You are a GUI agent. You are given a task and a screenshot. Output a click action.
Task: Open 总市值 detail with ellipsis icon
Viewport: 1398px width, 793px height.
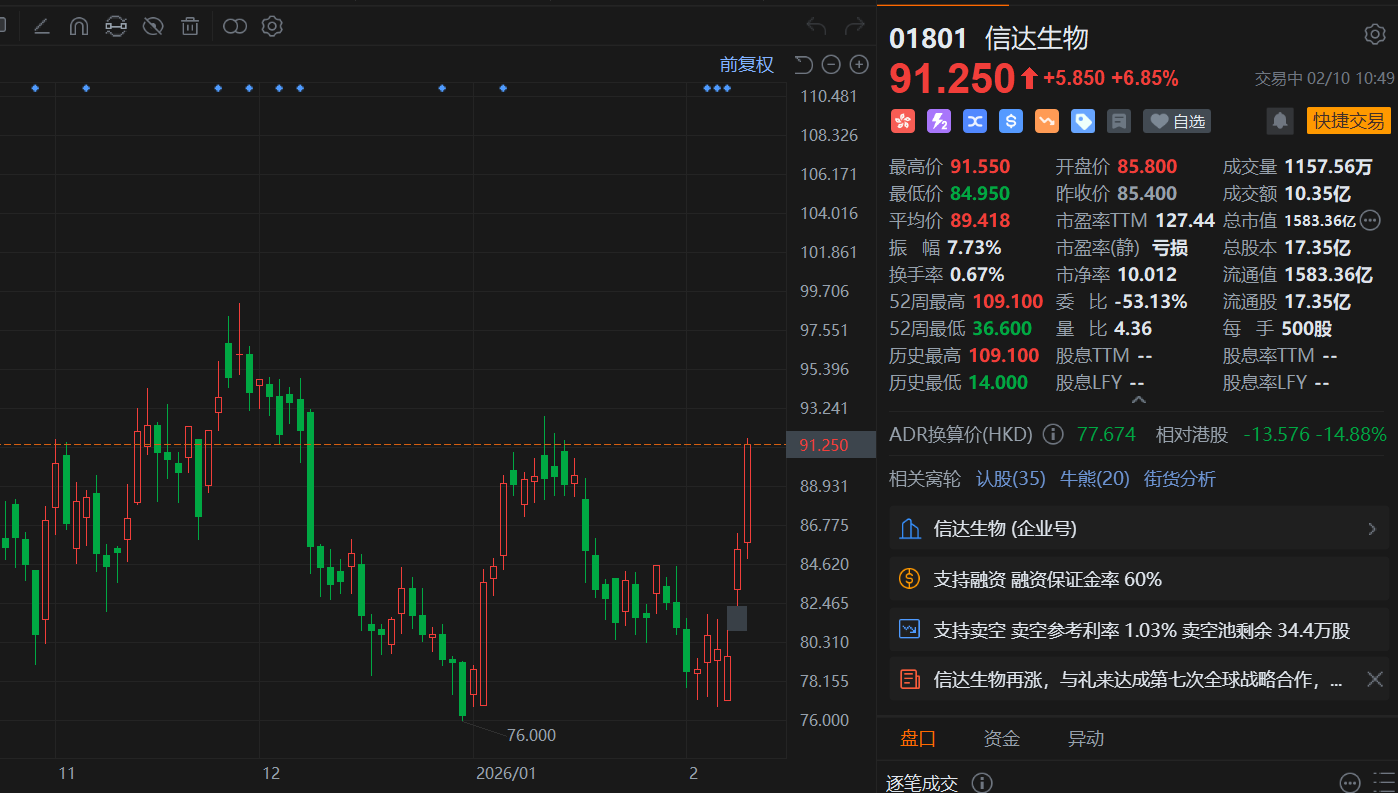tap(1369, 220)
